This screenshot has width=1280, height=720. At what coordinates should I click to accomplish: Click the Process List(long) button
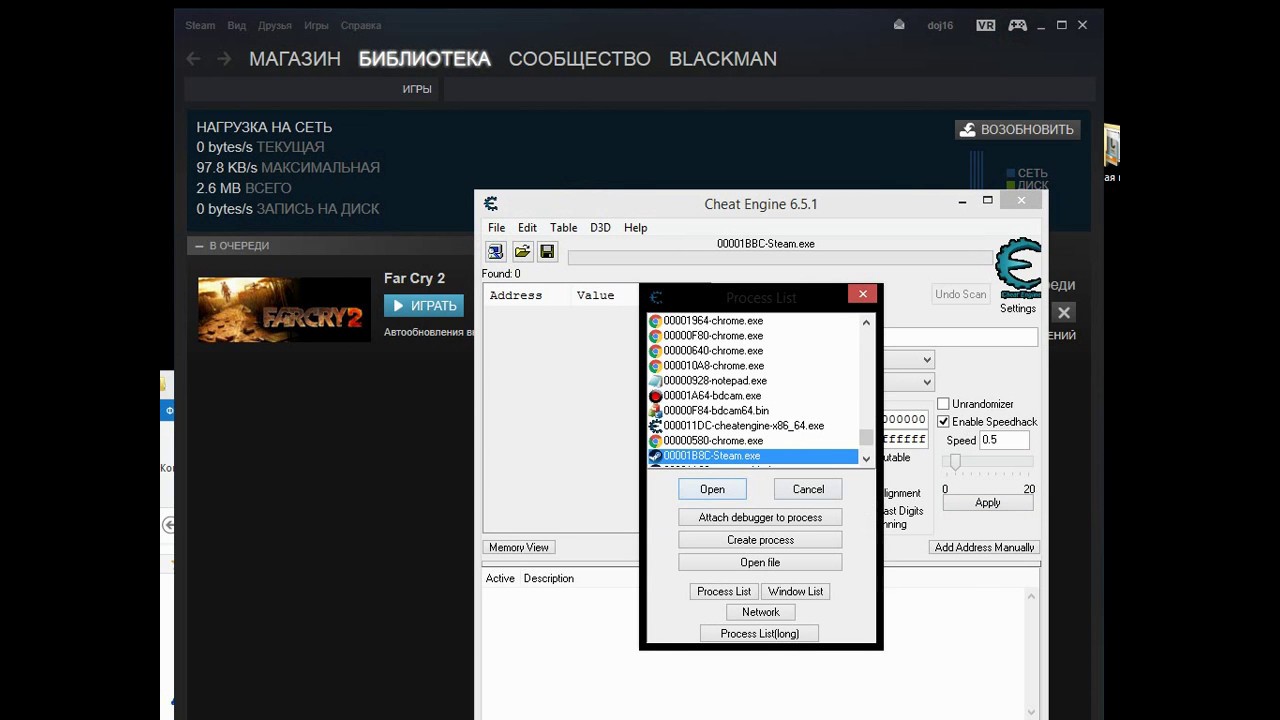(759, 633)
